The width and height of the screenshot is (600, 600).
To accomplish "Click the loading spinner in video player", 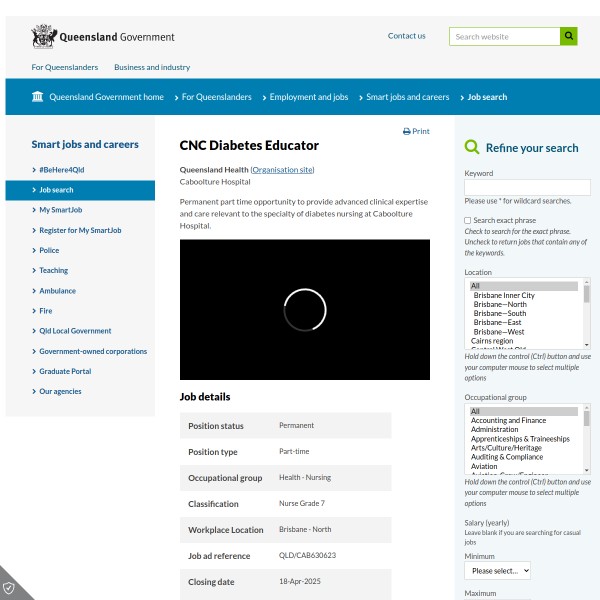I will [x=305, y=310].
